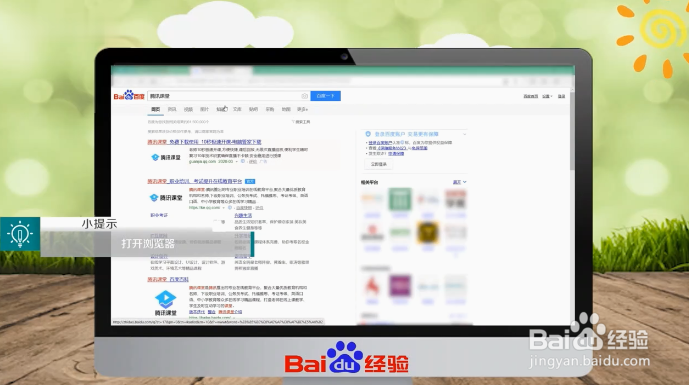The width and height of the screenshot is (689, 385).
Task: Go to 百度首页 link at top right
Action: tap(531, 96)
